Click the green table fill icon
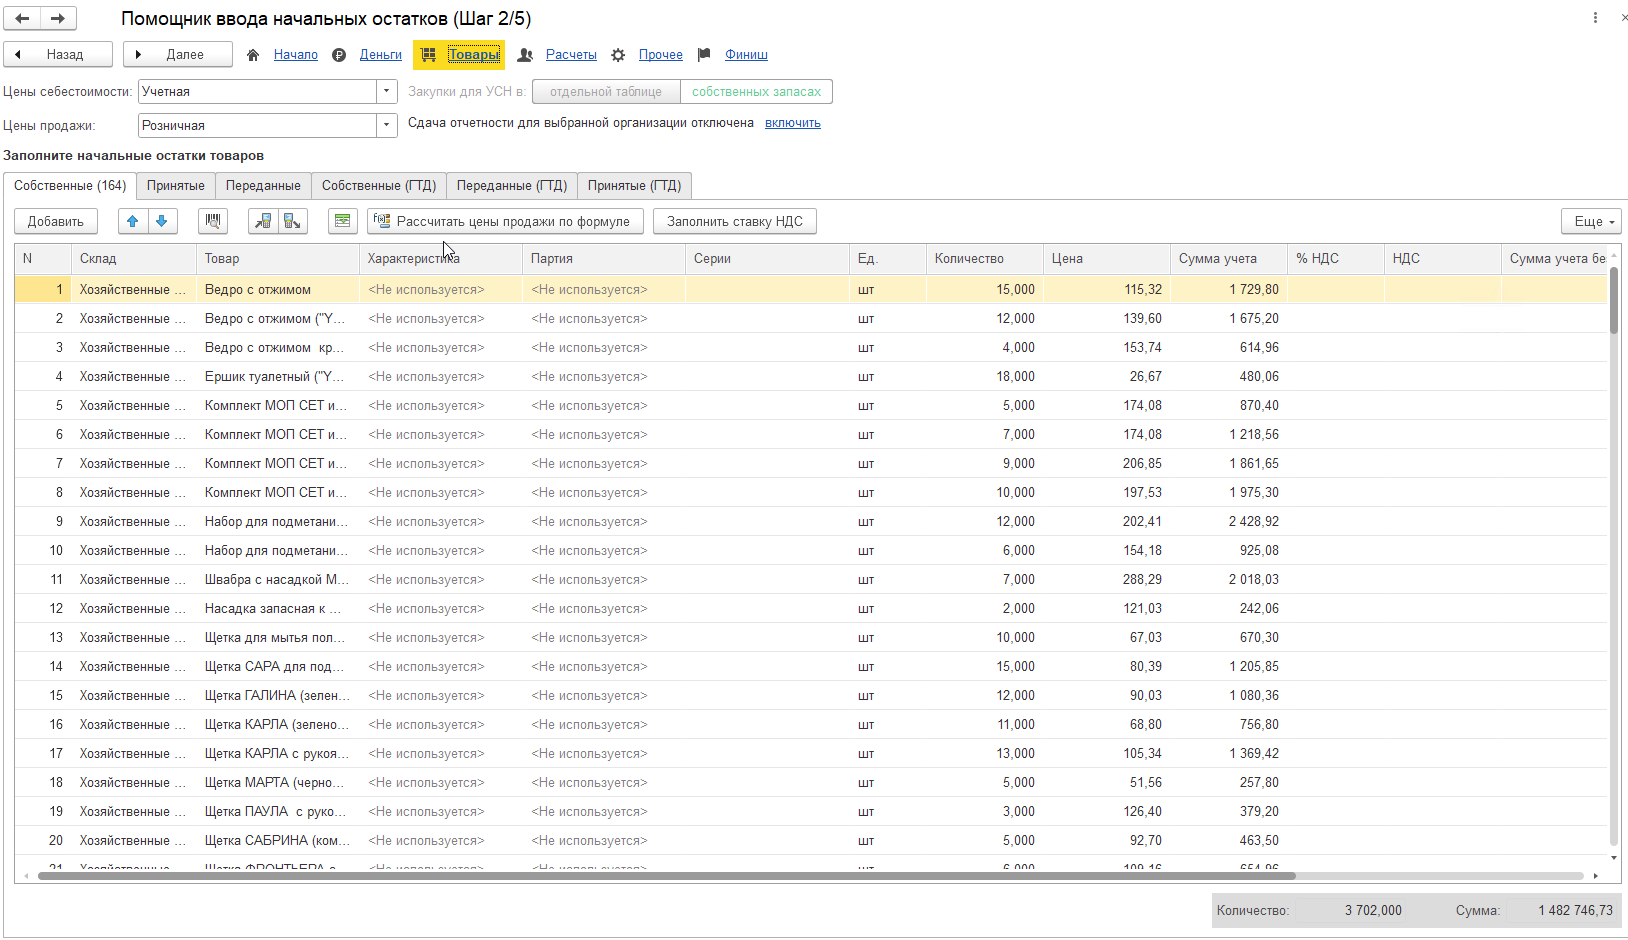 pos(343,221)
